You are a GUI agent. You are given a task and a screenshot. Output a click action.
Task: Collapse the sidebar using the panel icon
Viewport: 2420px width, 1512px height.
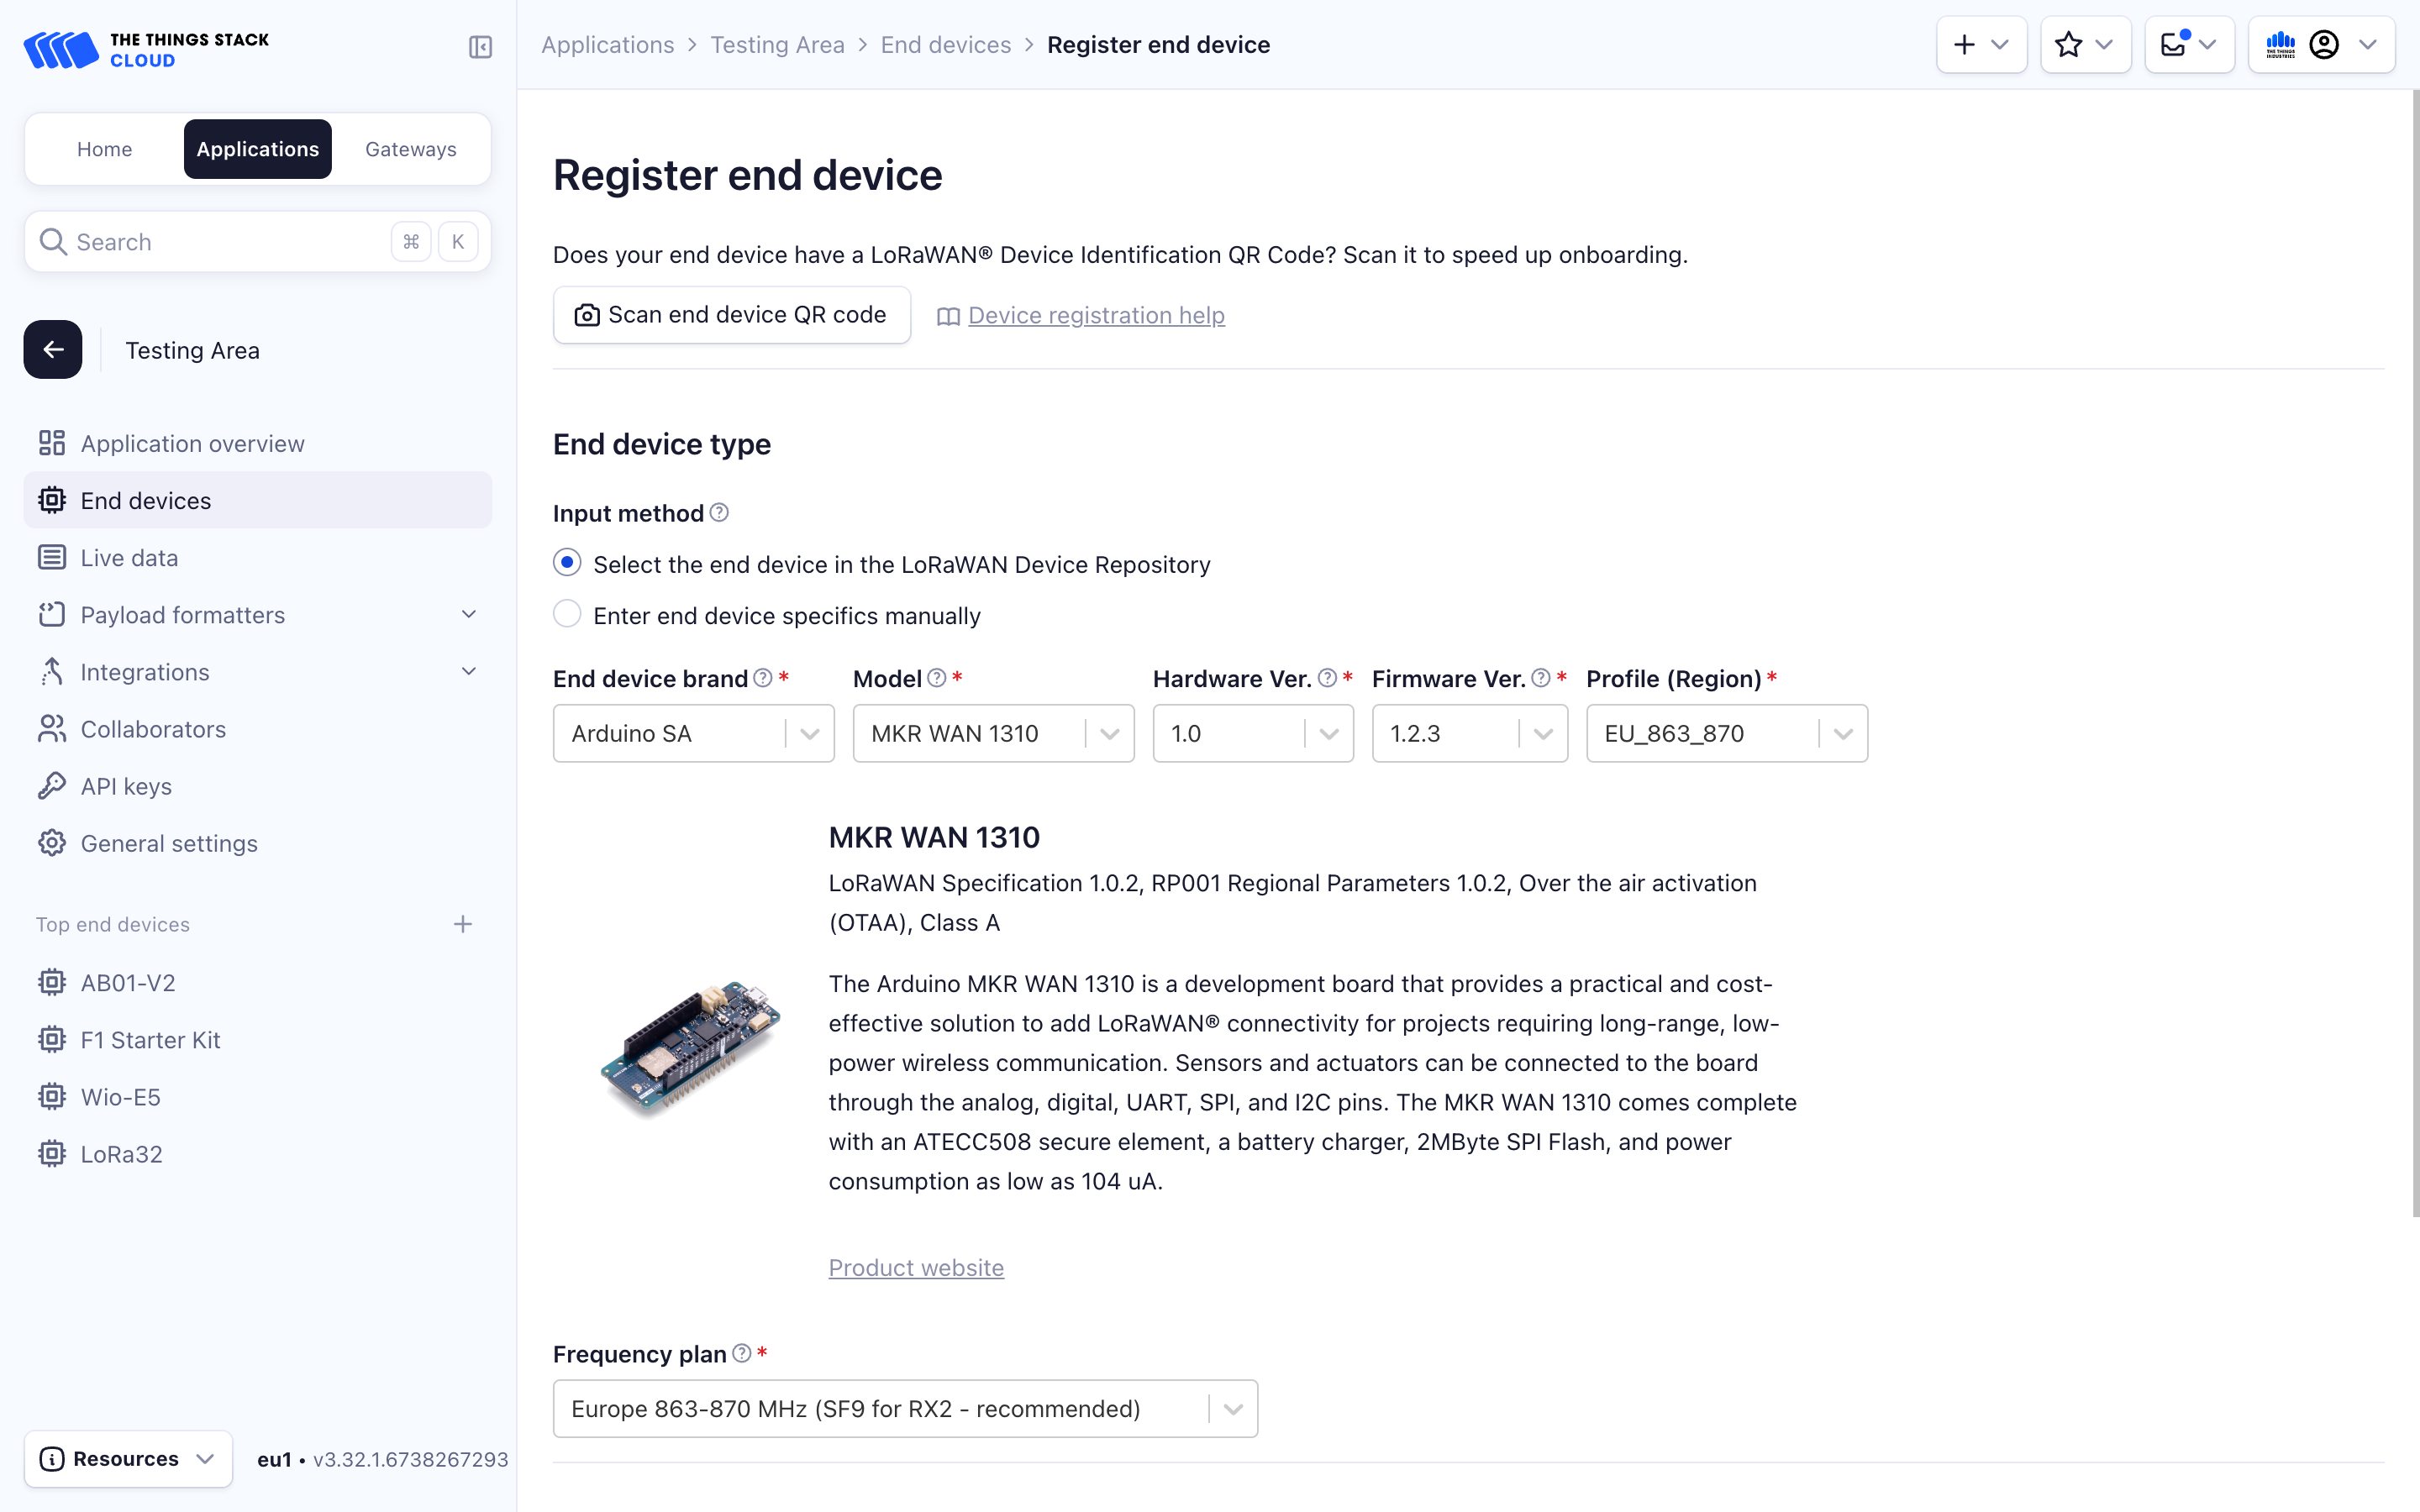coord(480,47)
